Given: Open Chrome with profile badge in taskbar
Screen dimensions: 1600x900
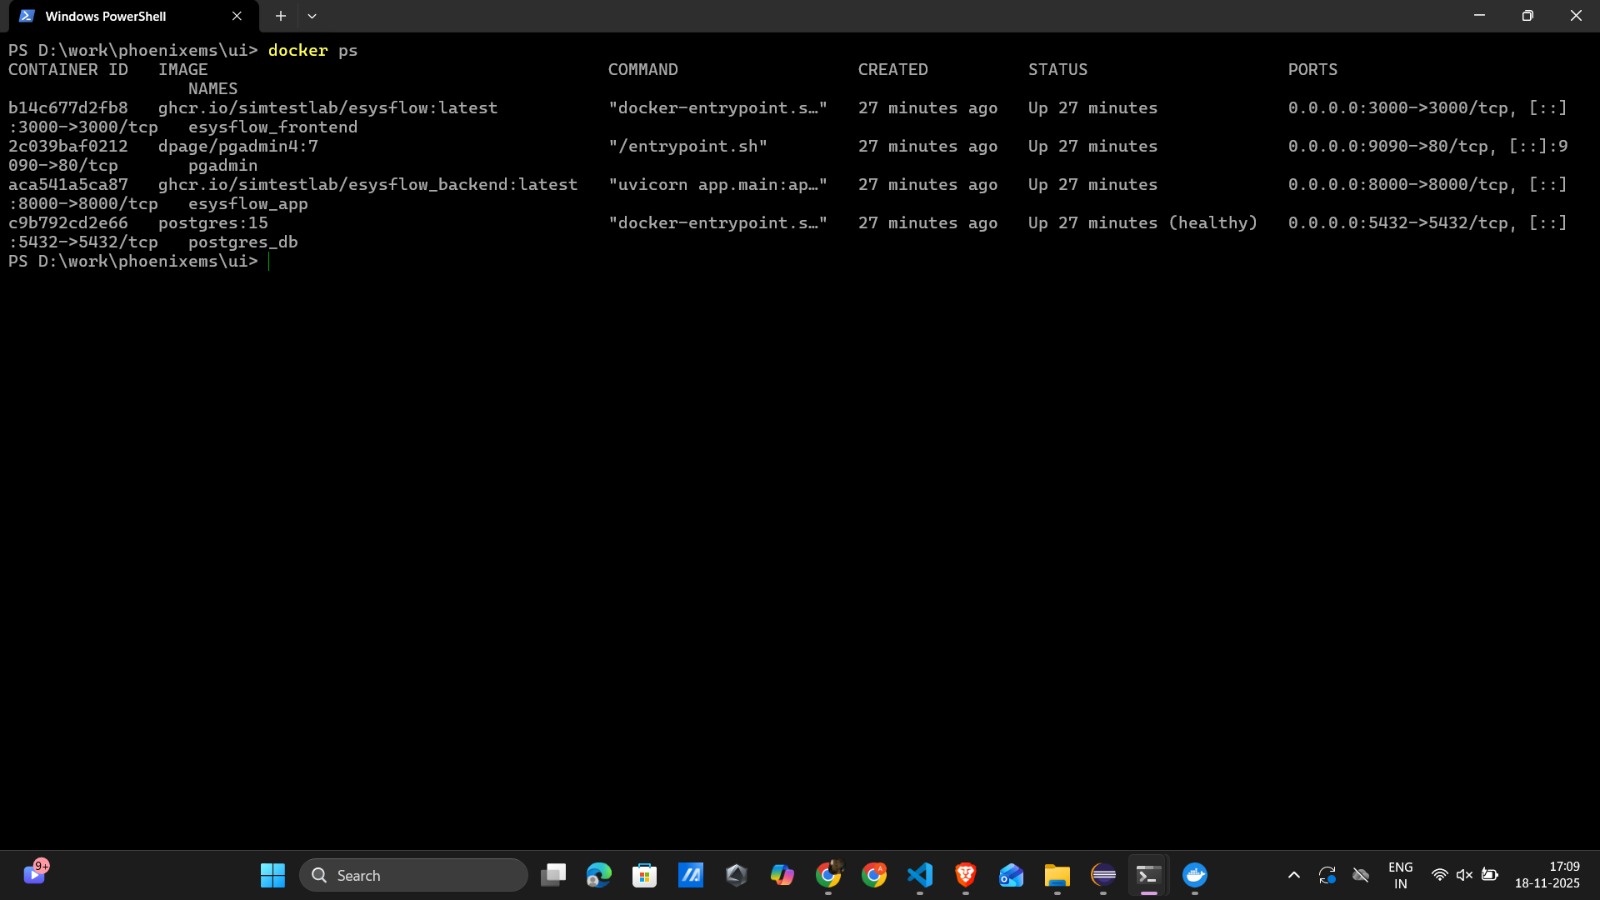Looking at the screenshot, I should [828, 875].
